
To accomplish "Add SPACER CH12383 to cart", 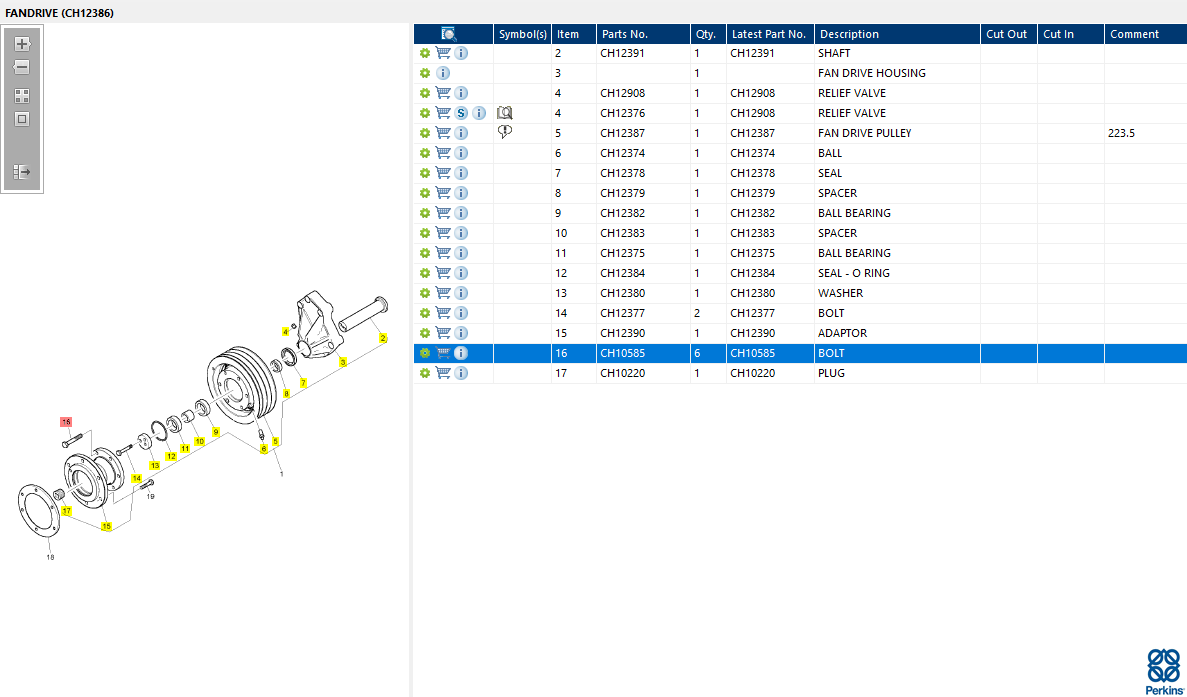I will point(444,233).
